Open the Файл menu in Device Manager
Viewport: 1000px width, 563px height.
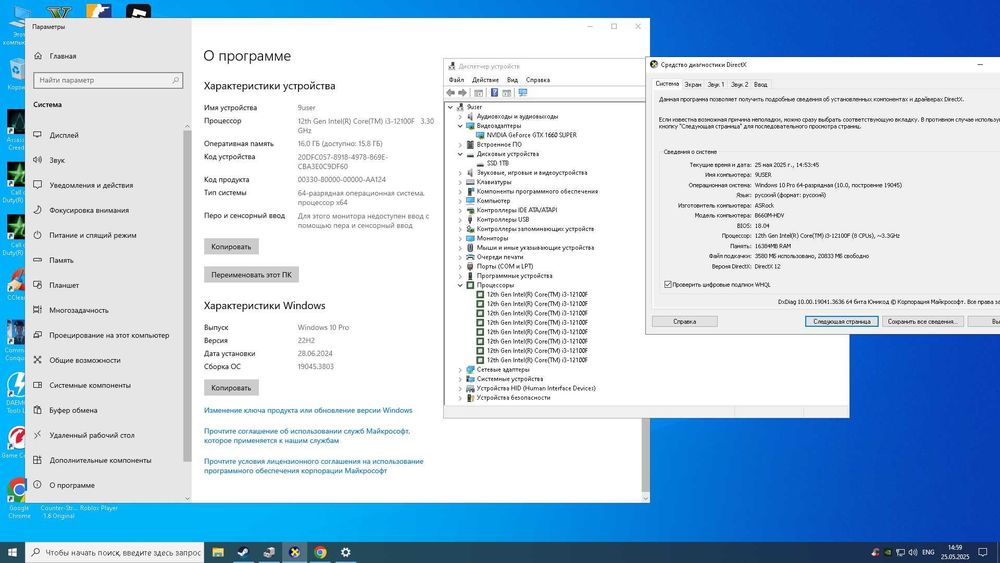point(456,80)
